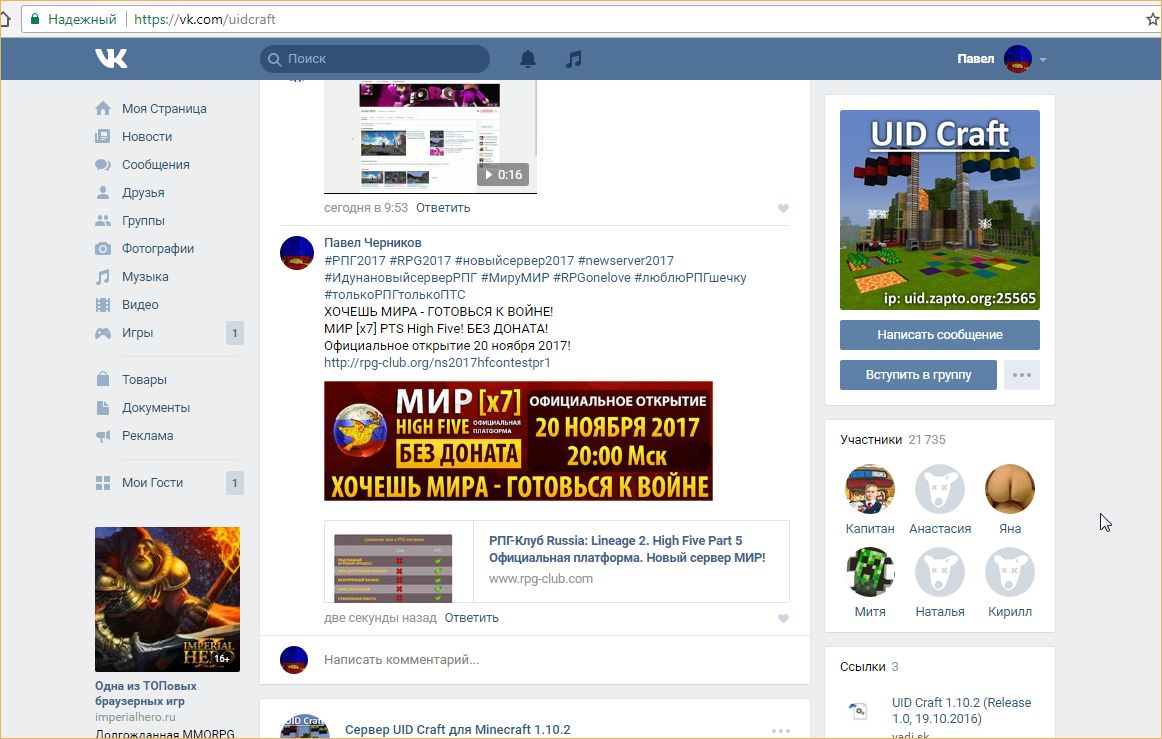Screen dimensions: 1162x739
Task: Open member Капитан avatar
Action: 870,489
